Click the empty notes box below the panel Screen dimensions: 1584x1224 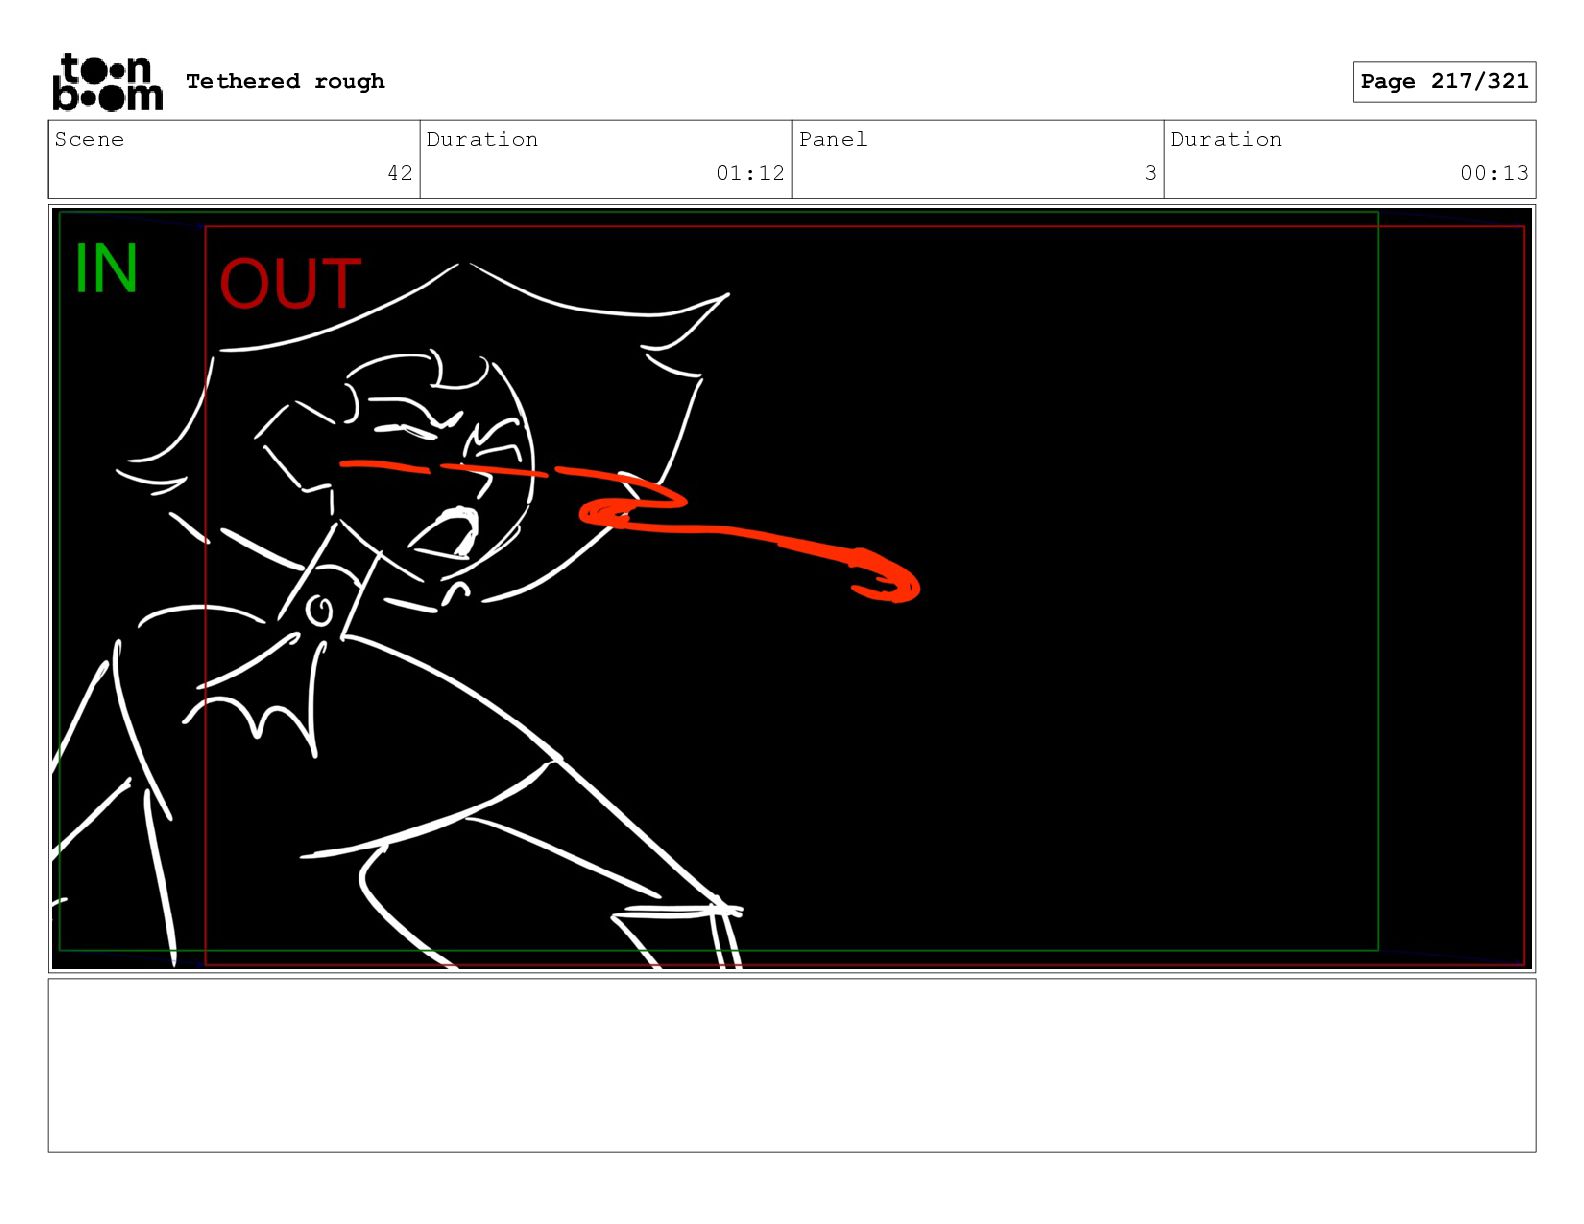click(x=792, y=1065)
